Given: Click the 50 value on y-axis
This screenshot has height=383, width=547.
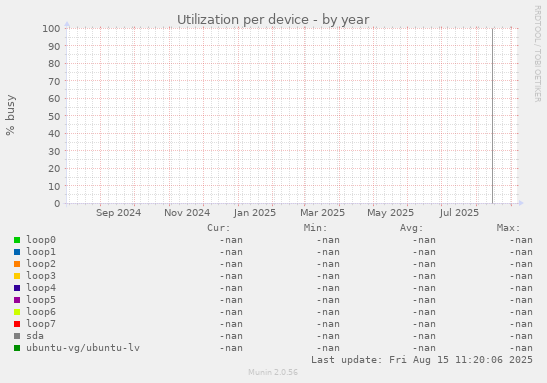Looking at the screenshot, I should (54, 116).
